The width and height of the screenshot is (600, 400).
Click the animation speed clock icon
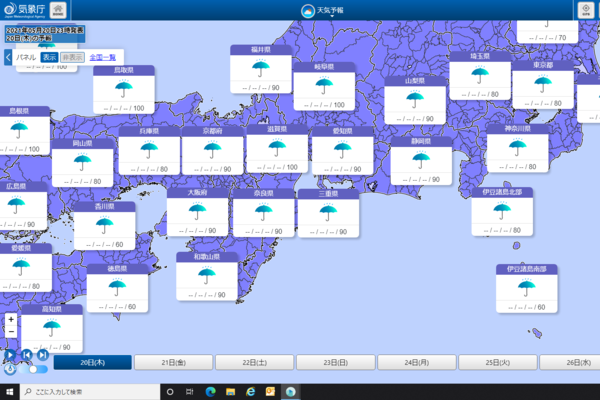coord(10,369)
